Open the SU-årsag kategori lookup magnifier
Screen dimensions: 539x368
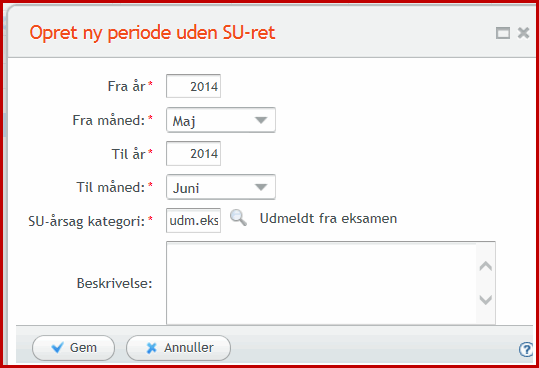pos(238,218)
